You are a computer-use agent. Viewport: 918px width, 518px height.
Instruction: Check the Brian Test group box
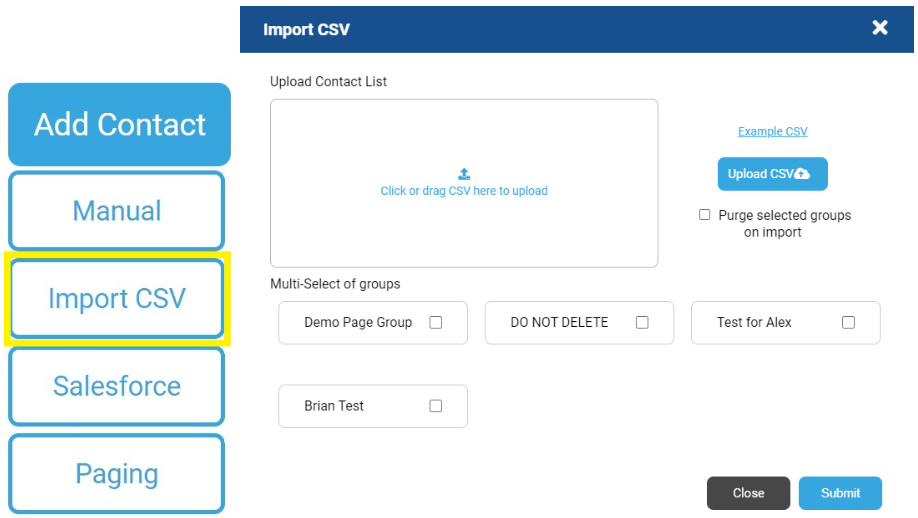[x=436, y=406]
